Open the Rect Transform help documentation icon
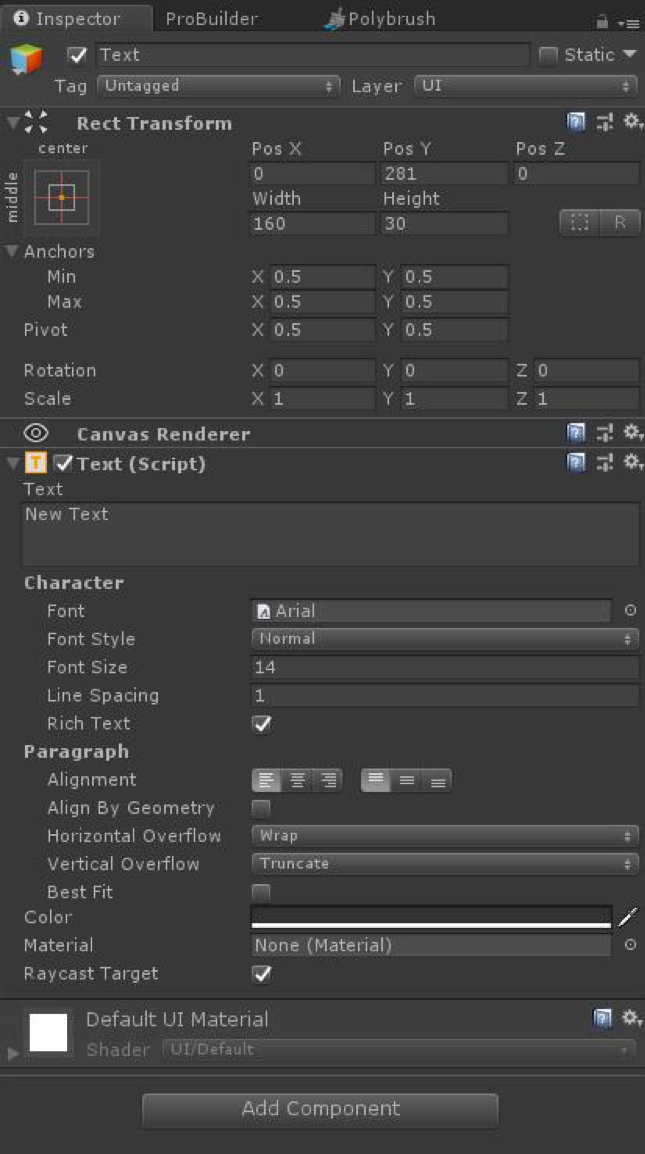The image size is (645, 1154). pos(577,123)
